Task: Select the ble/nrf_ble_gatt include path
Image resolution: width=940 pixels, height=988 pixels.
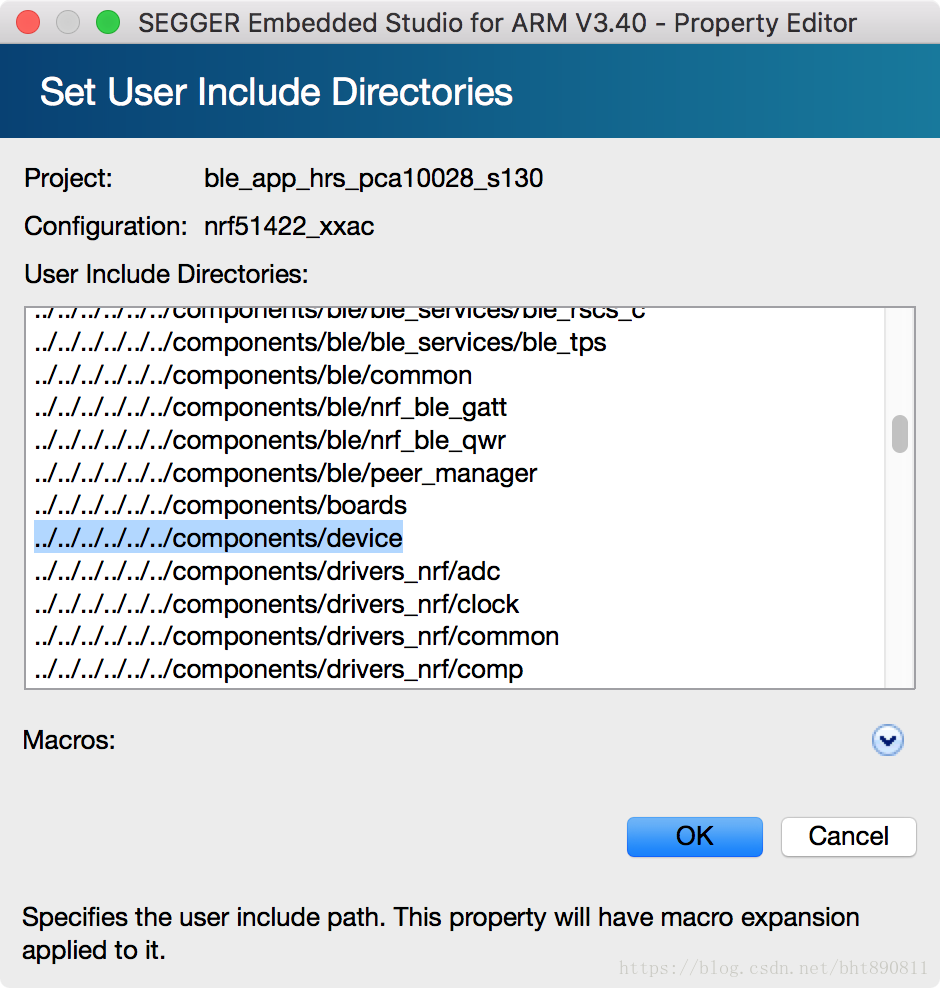Action: (x=270, y=407)
